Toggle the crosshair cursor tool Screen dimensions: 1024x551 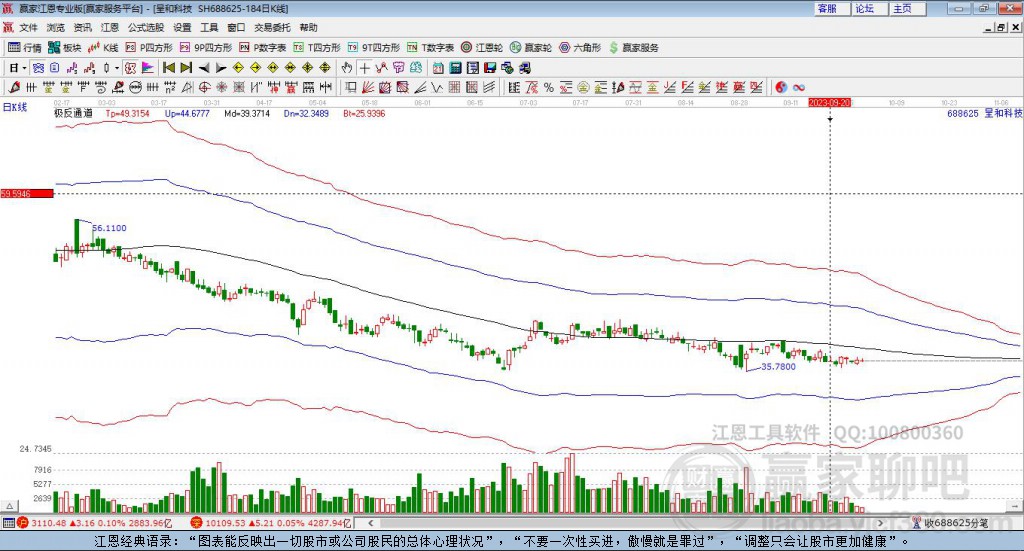tap(364, 68)
